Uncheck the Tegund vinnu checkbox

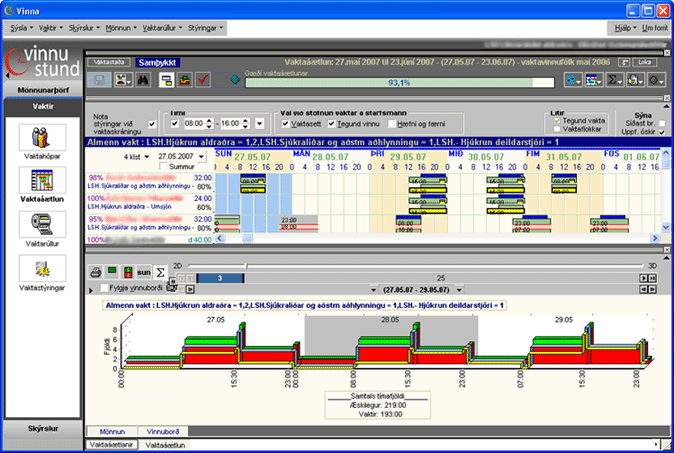331,124
